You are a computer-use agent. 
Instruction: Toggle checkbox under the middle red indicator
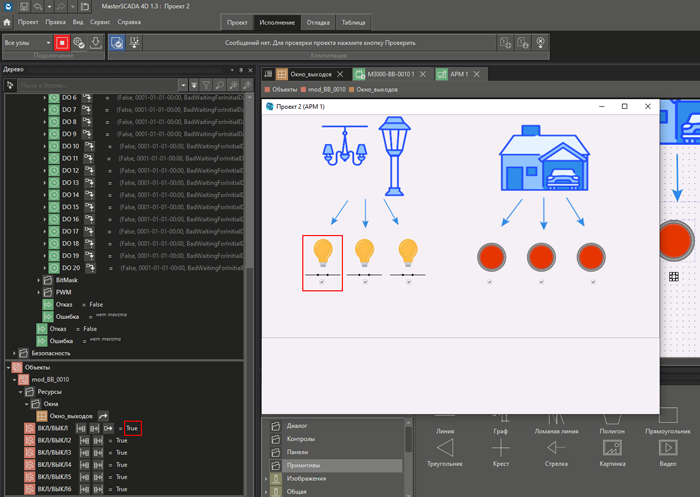(542, 282)
